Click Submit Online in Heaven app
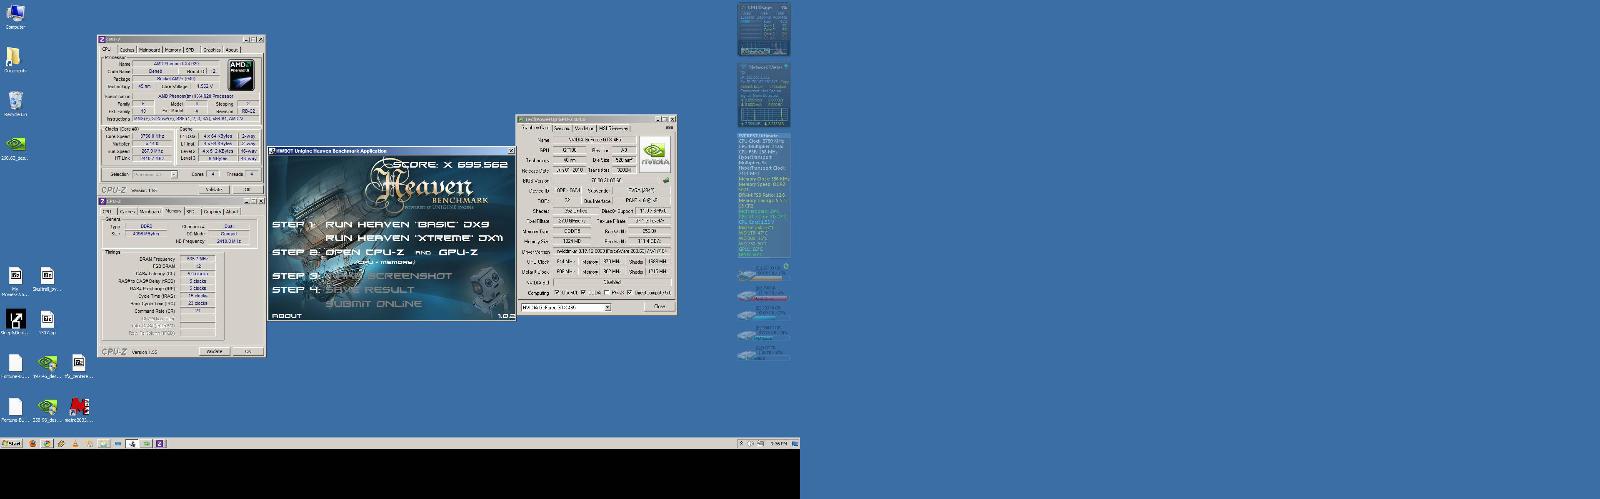Viewport: 1600px width, 499px height. [x=373, y=303]
